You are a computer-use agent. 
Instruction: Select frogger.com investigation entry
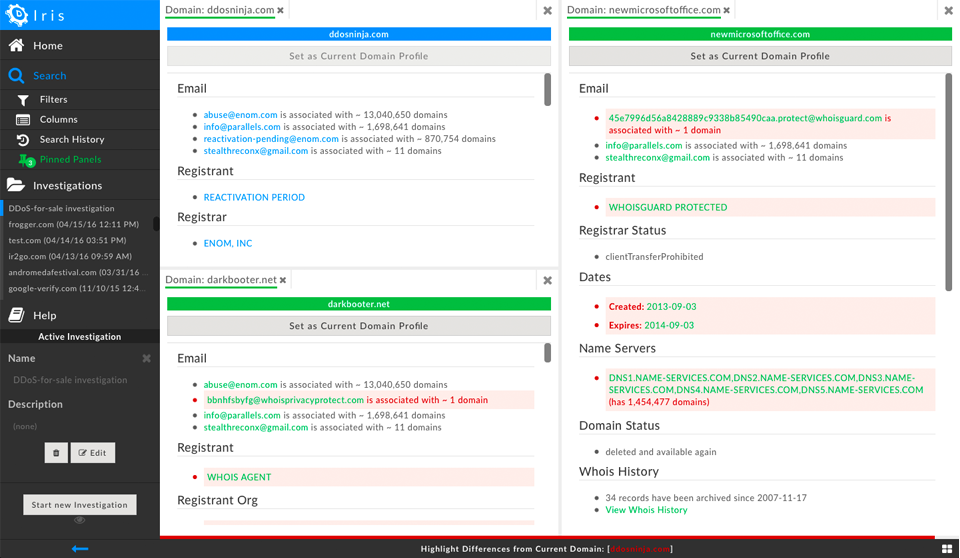tap(73, 224)
